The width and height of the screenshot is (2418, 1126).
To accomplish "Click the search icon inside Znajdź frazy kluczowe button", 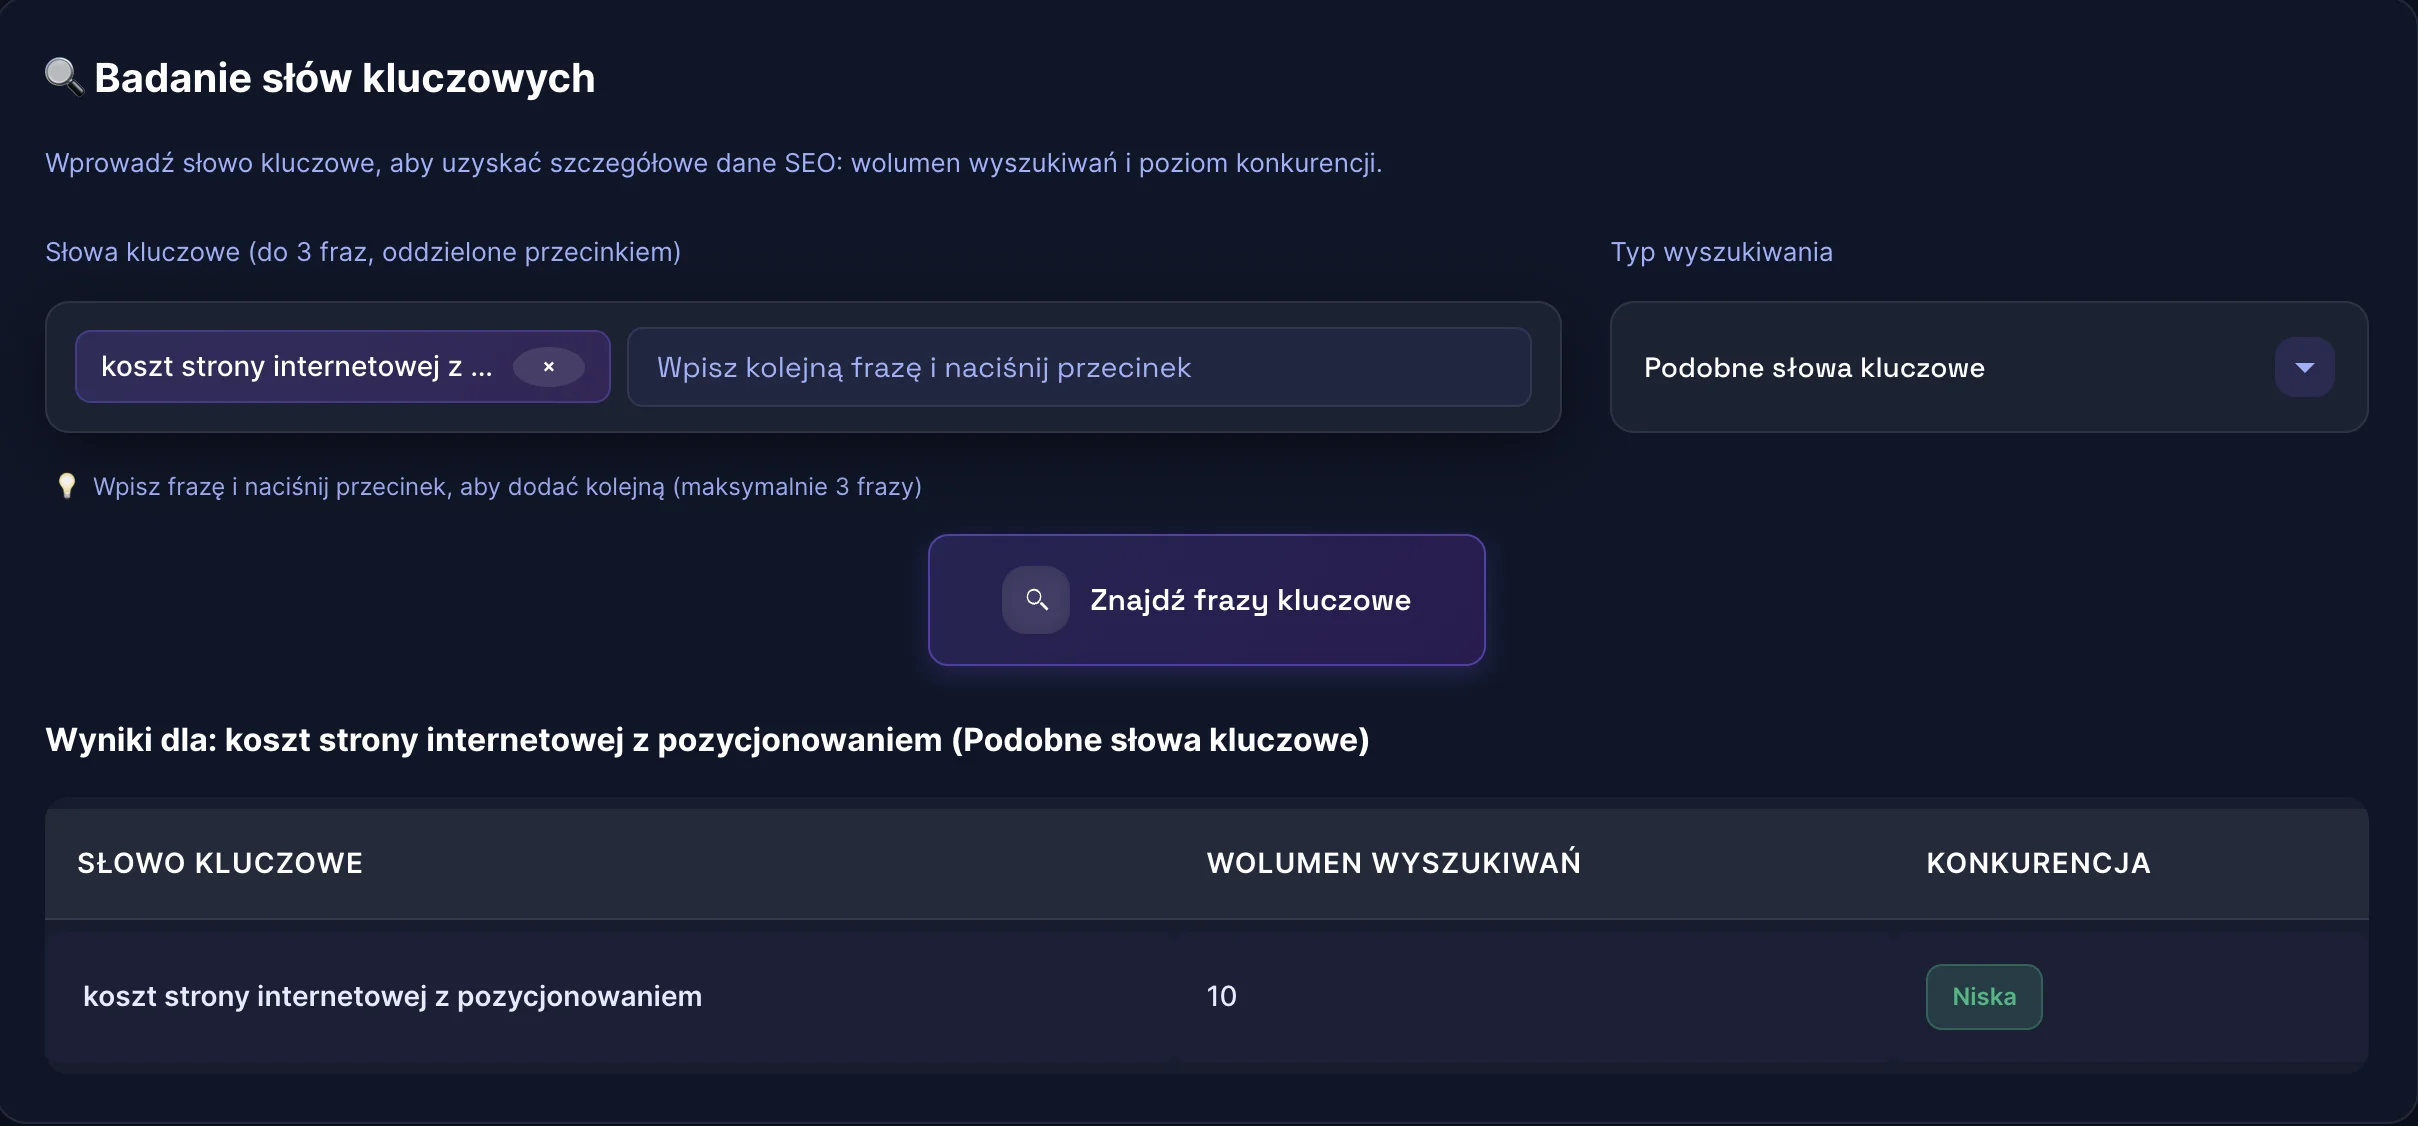I will [1035, 600].
